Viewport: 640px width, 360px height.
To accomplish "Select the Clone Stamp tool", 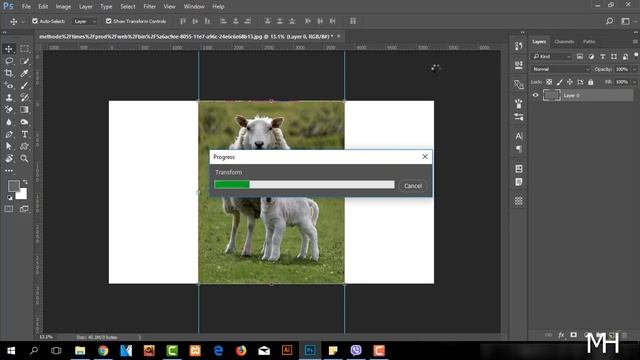I will [x=9, y=98].
